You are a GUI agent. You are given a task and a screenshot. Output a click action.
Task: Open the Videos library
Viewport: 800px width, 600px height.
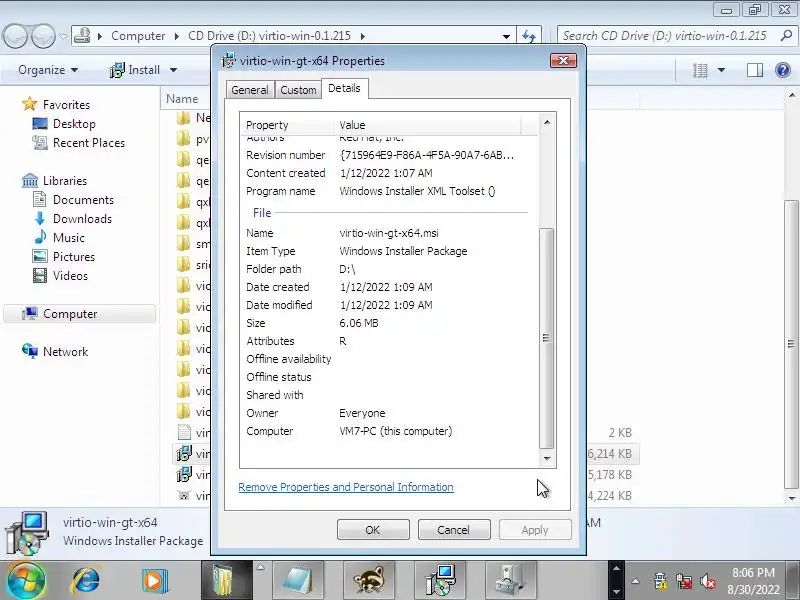(x=70, y=276)
